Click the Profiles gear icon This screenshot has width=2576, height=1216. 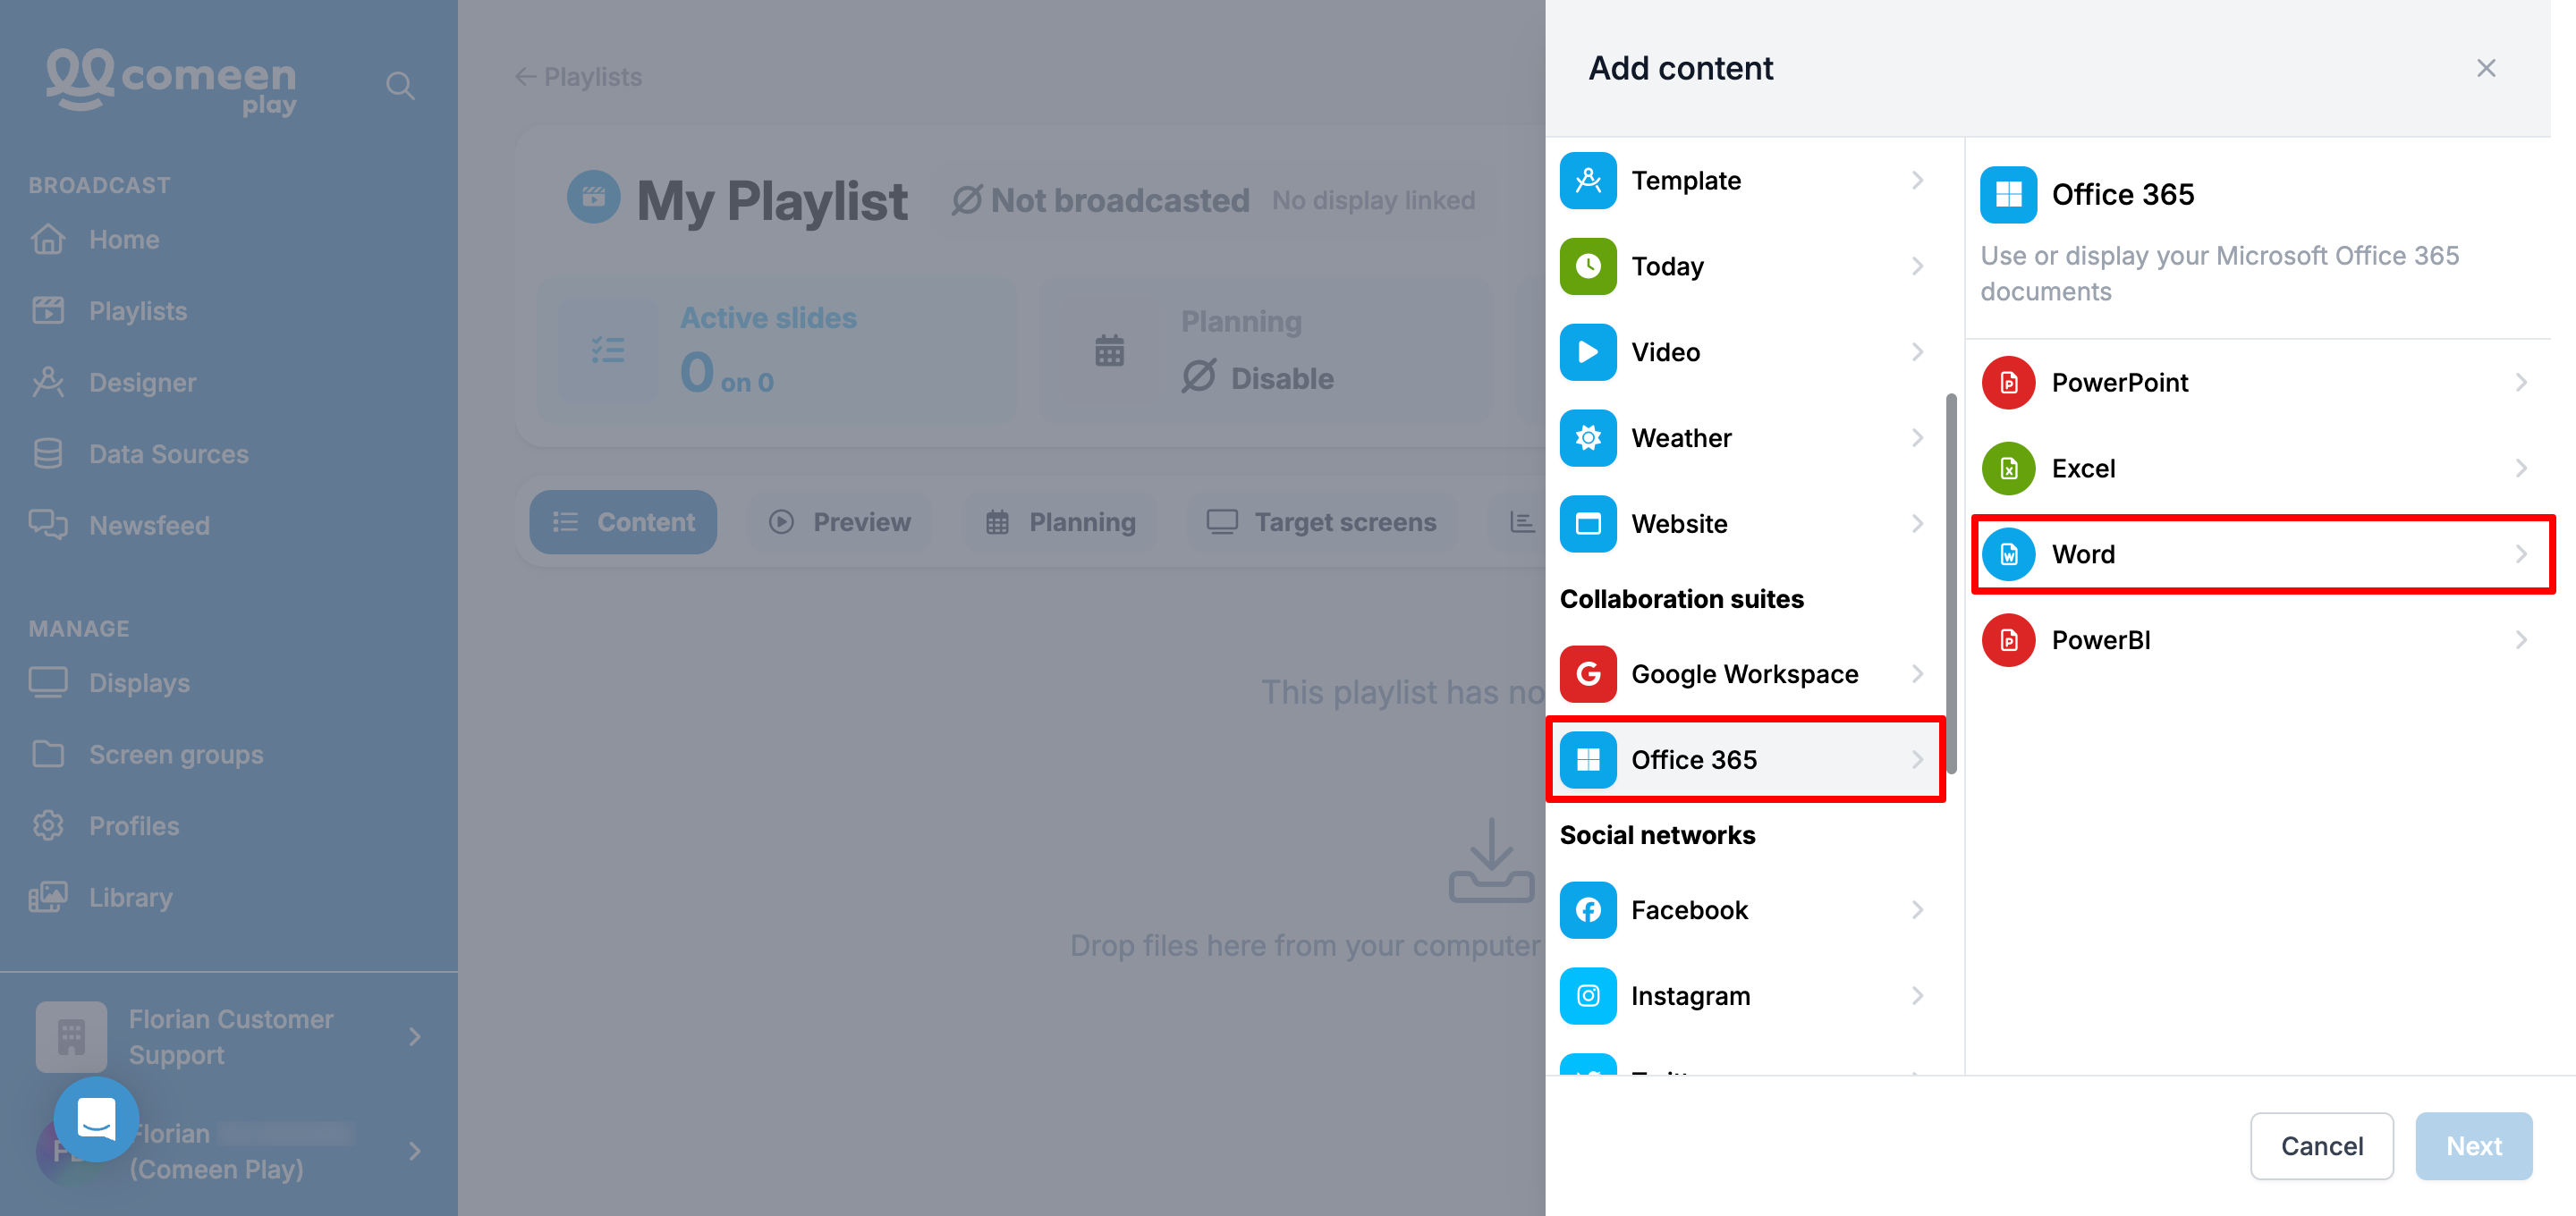[48, 826]
